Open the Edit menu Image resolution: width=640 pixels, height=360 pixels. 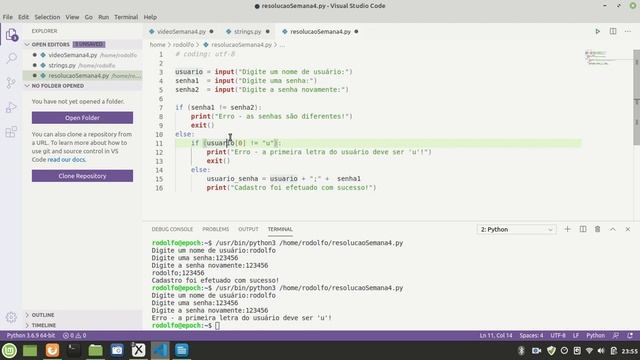pyautogui.click(x=23, y=17)
